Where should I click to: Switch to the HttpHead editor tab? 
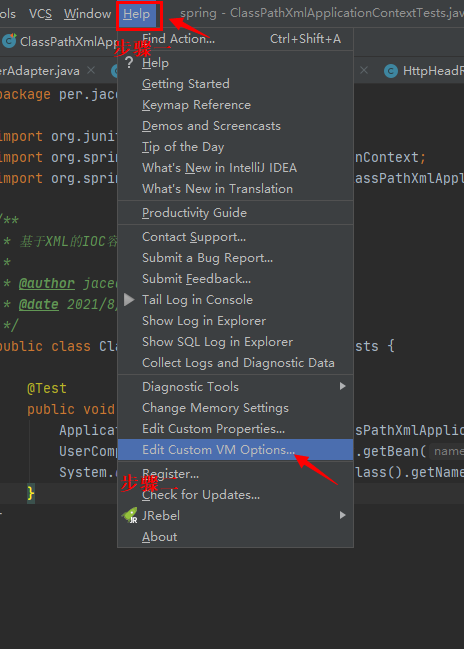433,71
